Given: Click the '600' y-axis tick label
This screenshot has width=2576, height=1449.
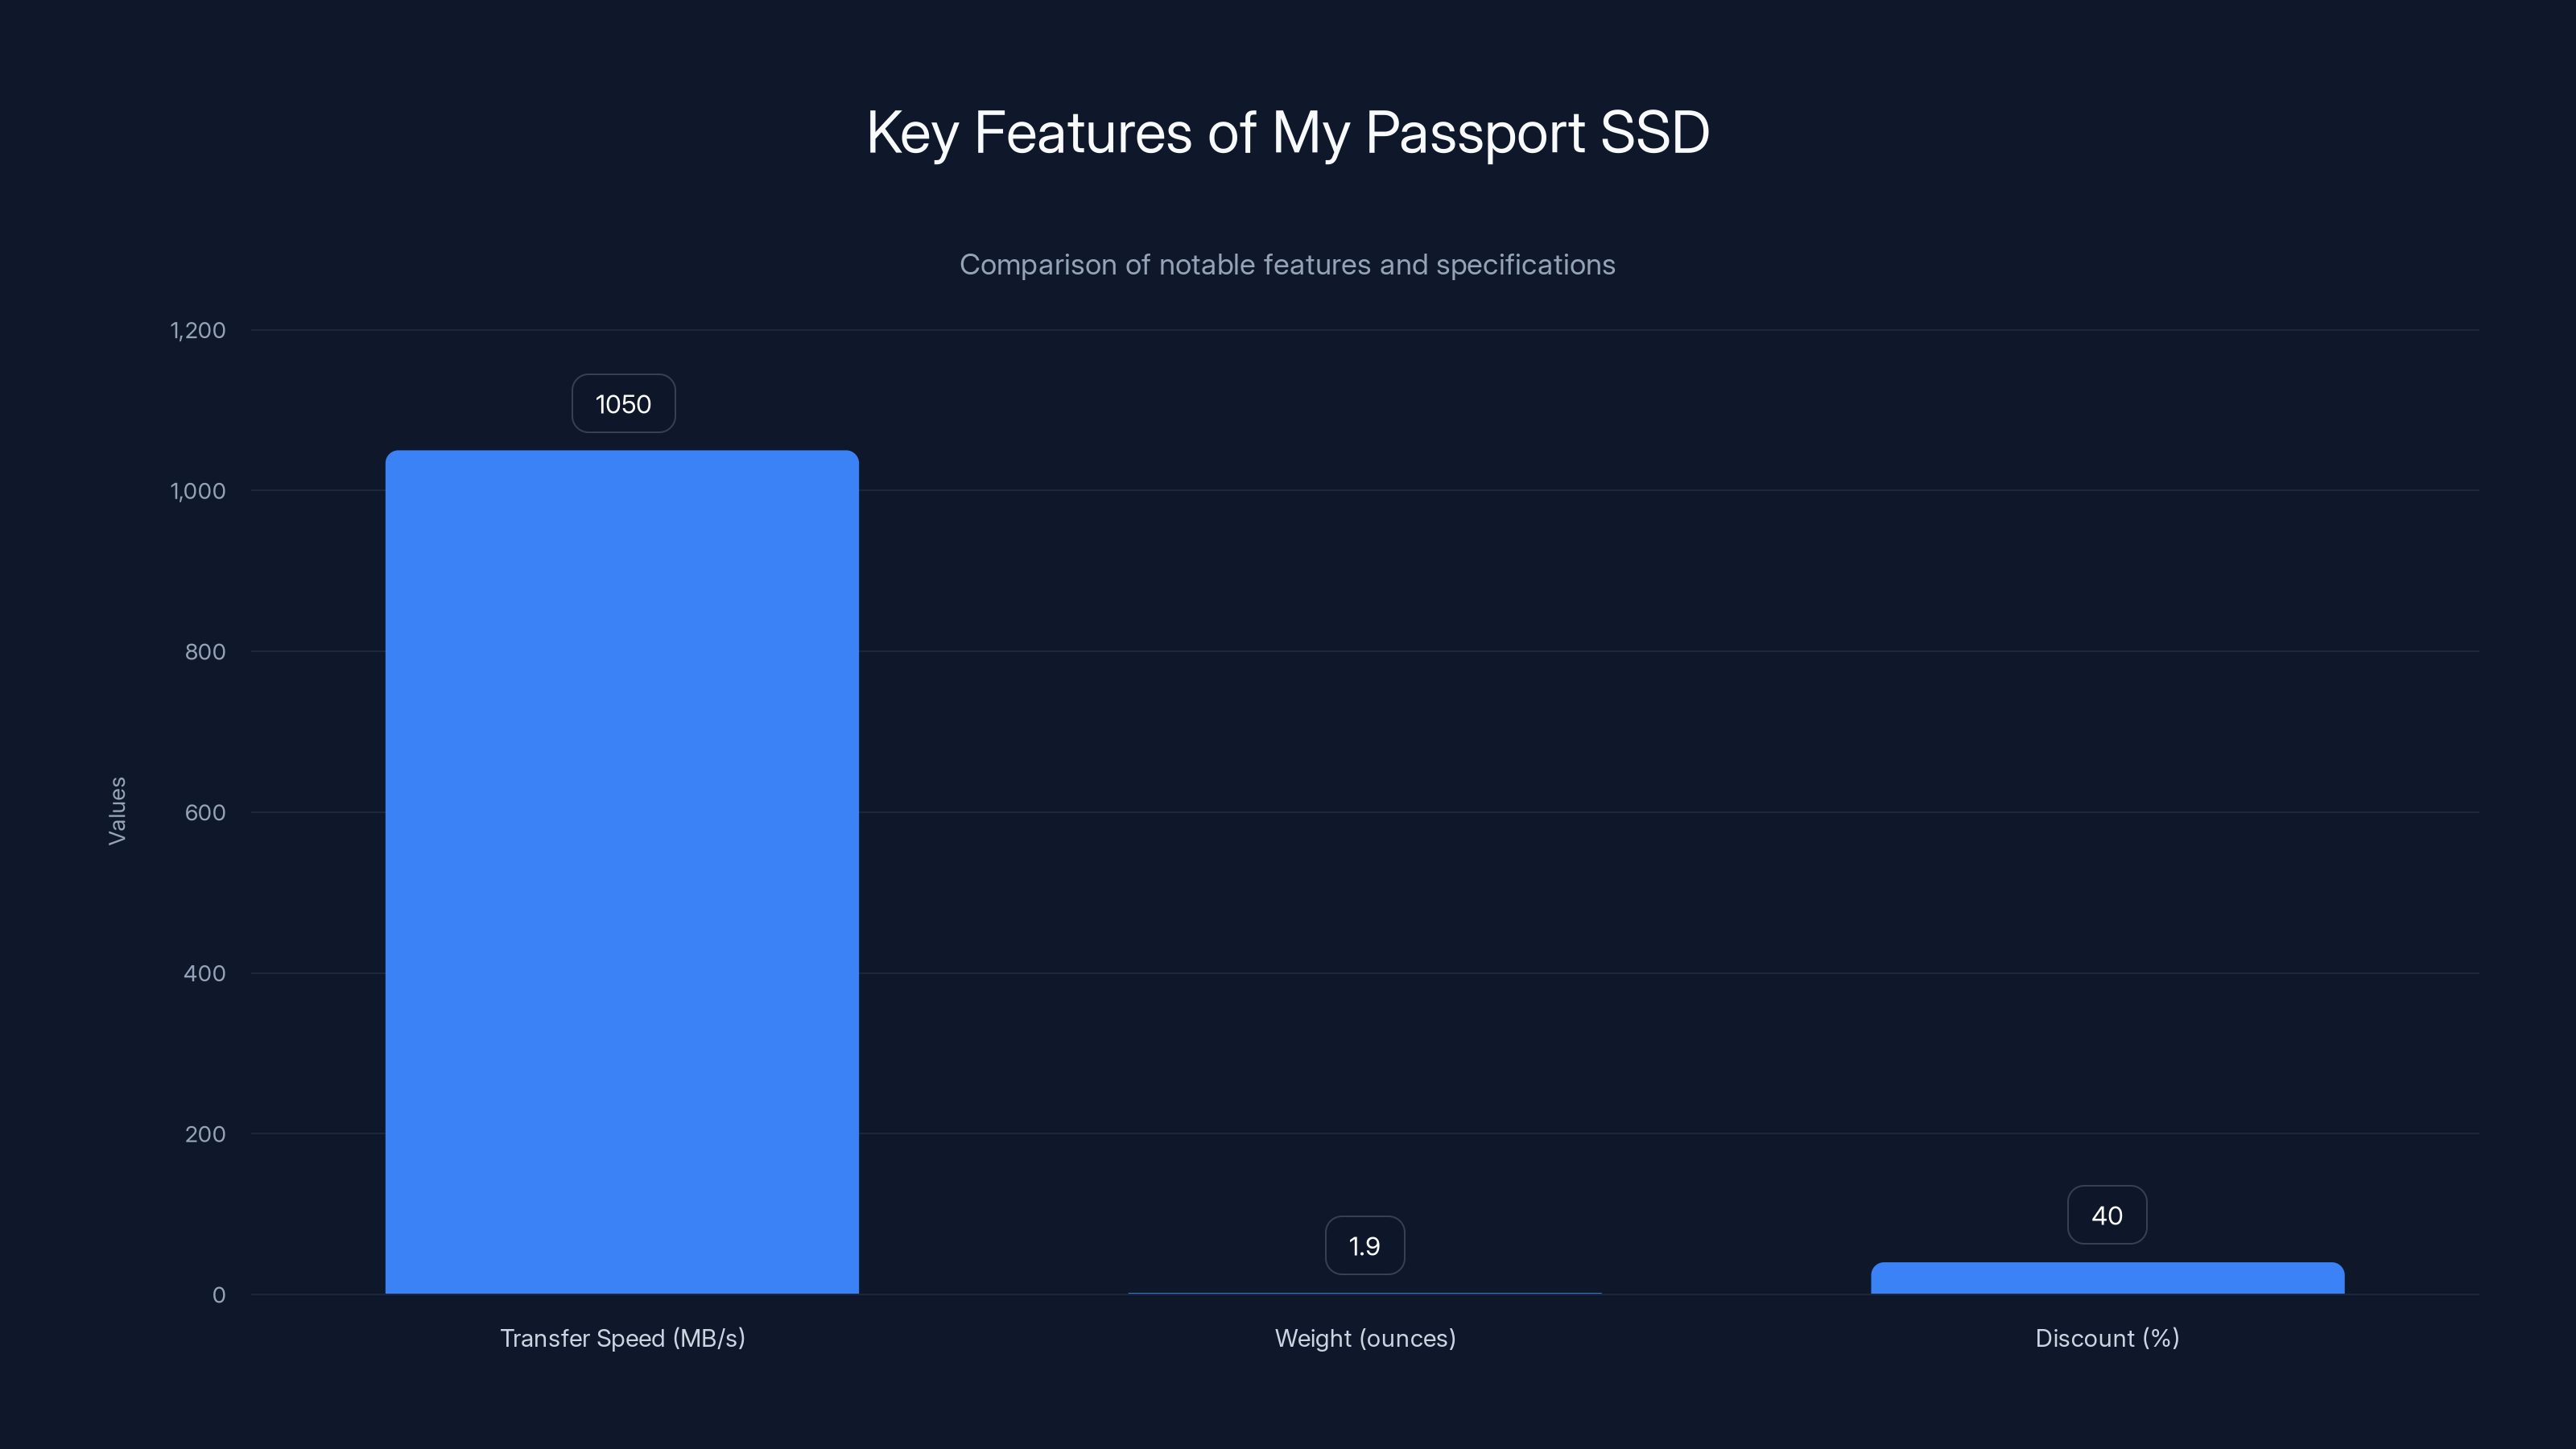Looking at the screenshot, I should click(205, 813).
